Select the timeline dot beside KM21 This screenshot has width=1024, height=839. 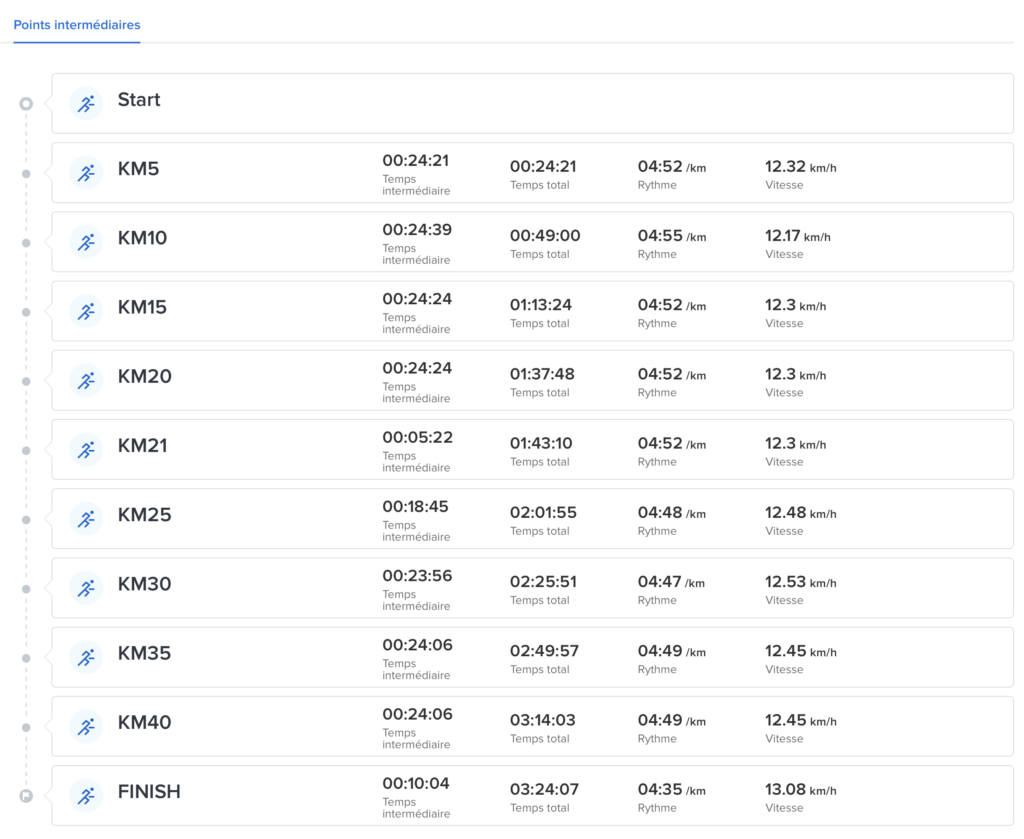(x=26, y=451)
